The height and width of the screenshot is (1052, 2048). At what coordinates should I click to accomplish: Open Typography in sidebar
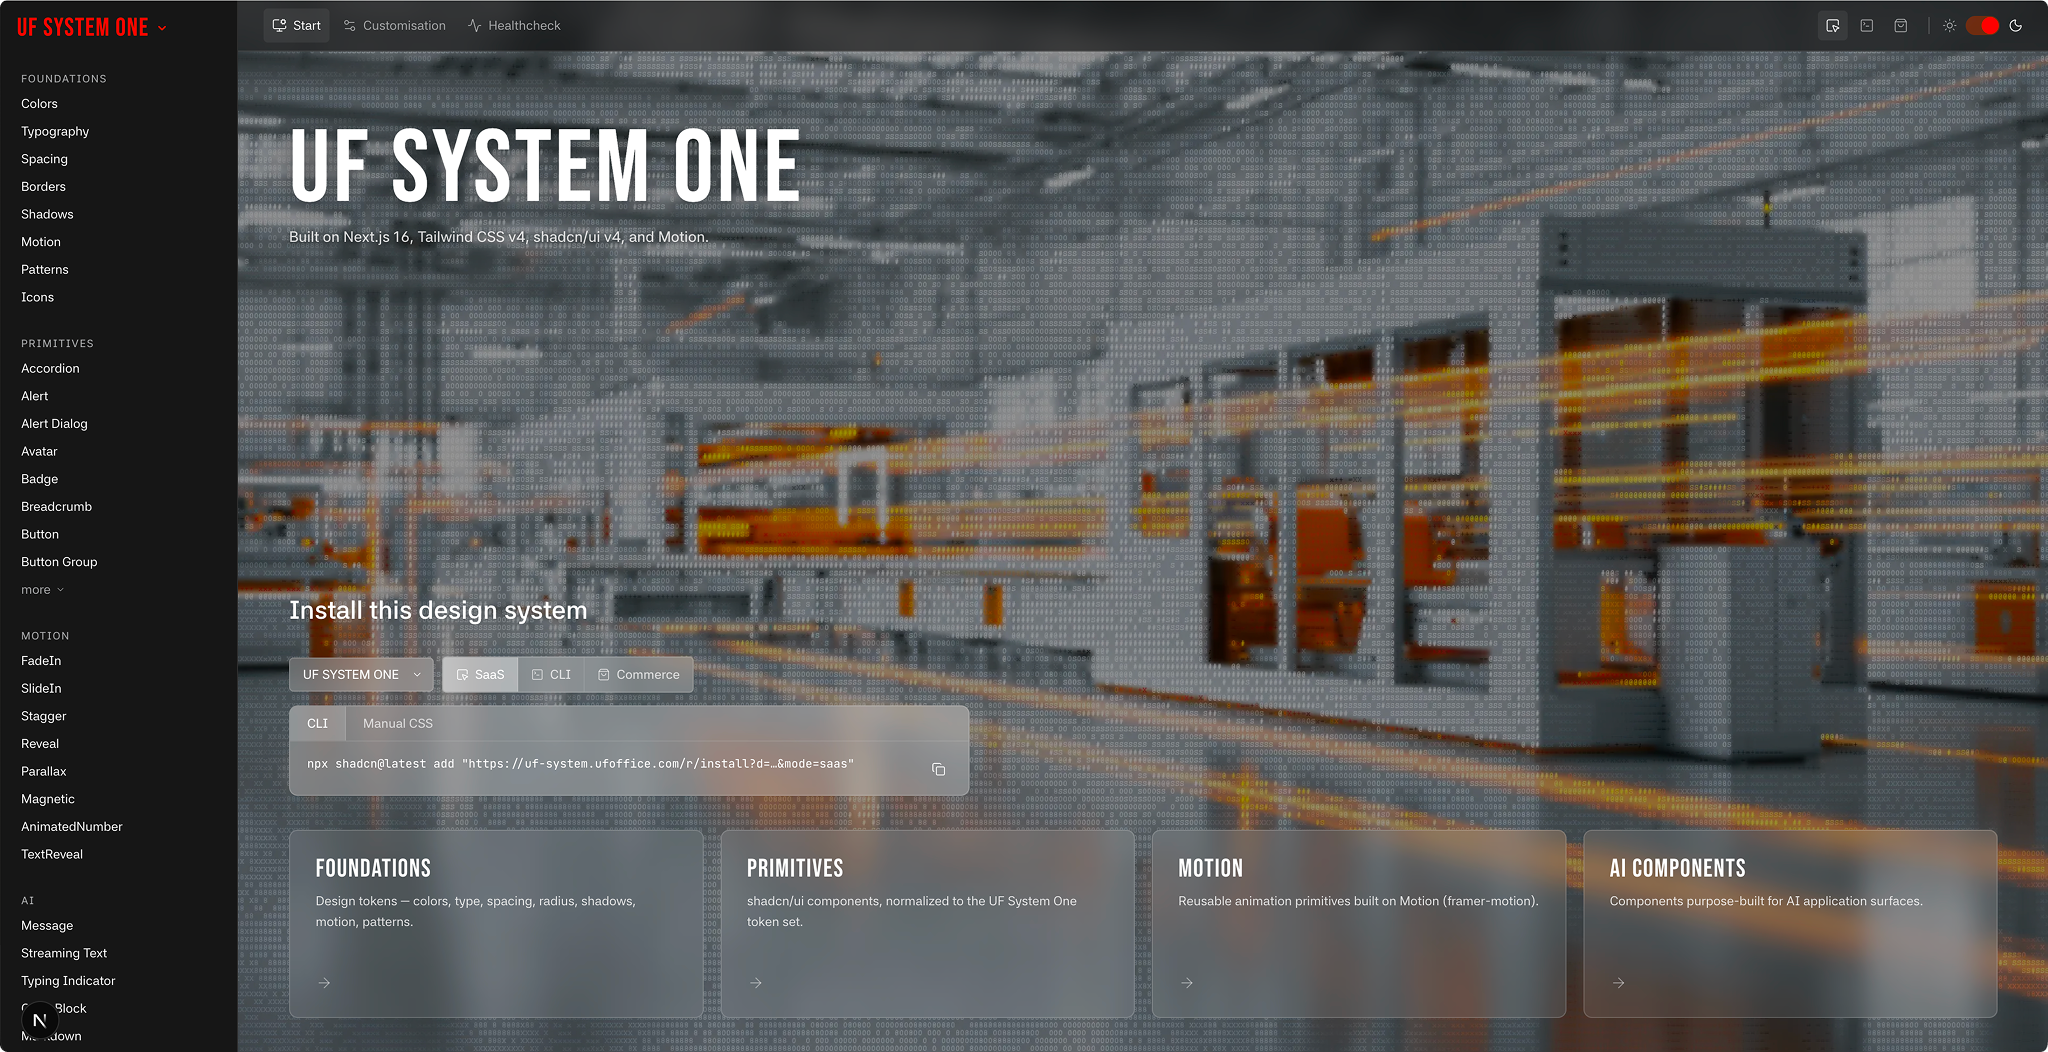click(55, 132)
